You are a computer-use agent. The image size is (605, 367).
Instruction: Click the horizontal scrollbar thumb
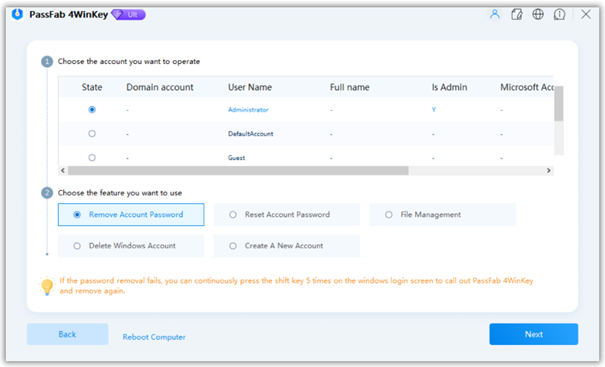238,171
